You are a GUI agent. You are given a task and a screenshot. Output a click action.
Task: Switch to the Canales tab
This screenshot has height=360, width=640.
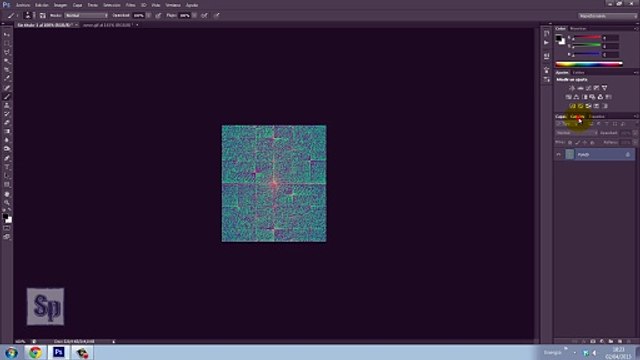(577, 117)
